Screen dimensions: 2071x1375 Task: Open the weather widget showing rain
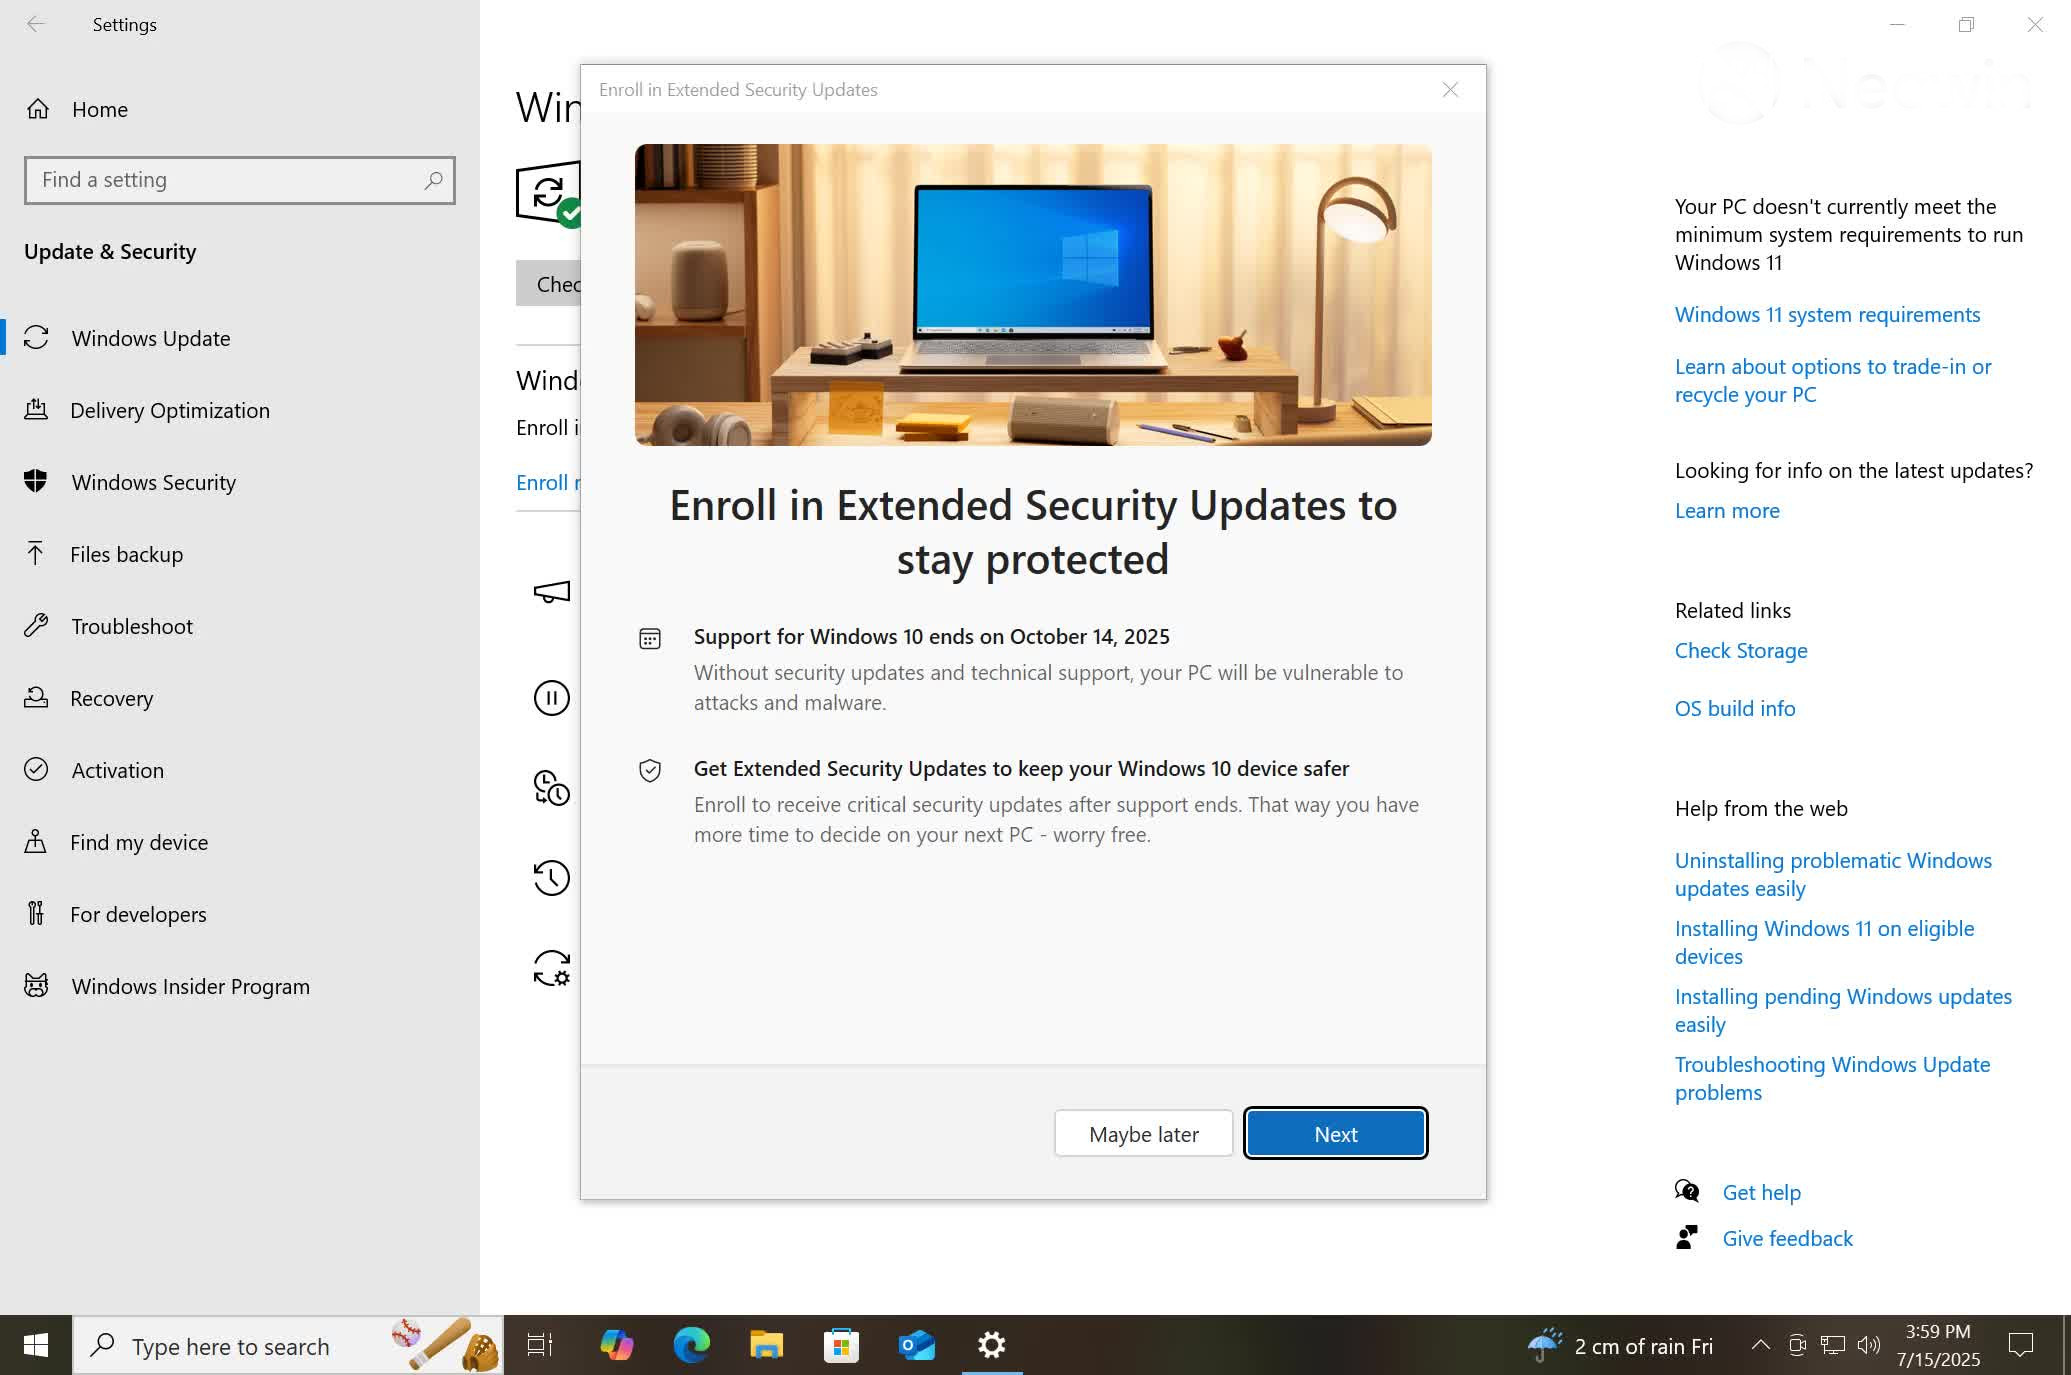pyautogui.click(x=1620, y=1346)
